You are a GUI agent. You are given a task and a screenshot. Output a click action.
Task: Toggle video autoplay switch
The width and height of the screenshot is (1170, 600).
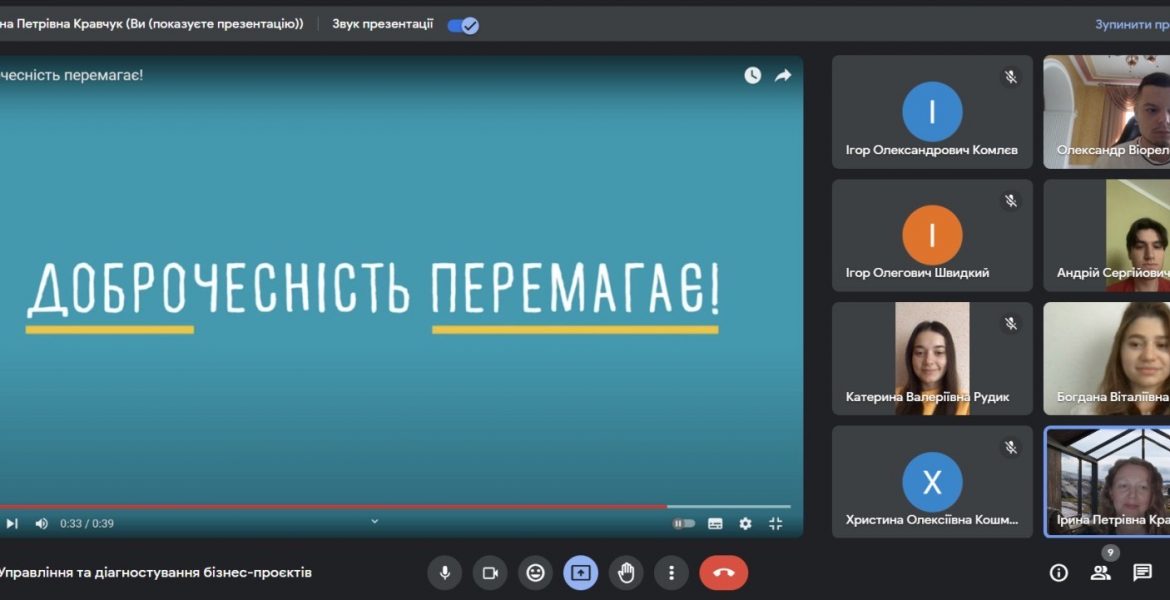click(683, 524)
